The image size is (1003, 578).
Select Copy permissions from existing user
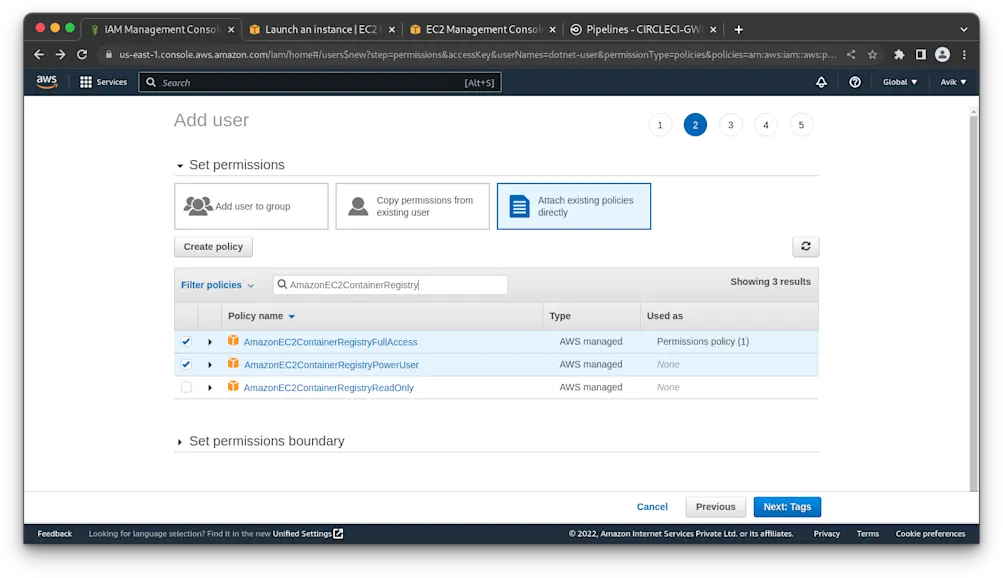(x=413, y=207)
